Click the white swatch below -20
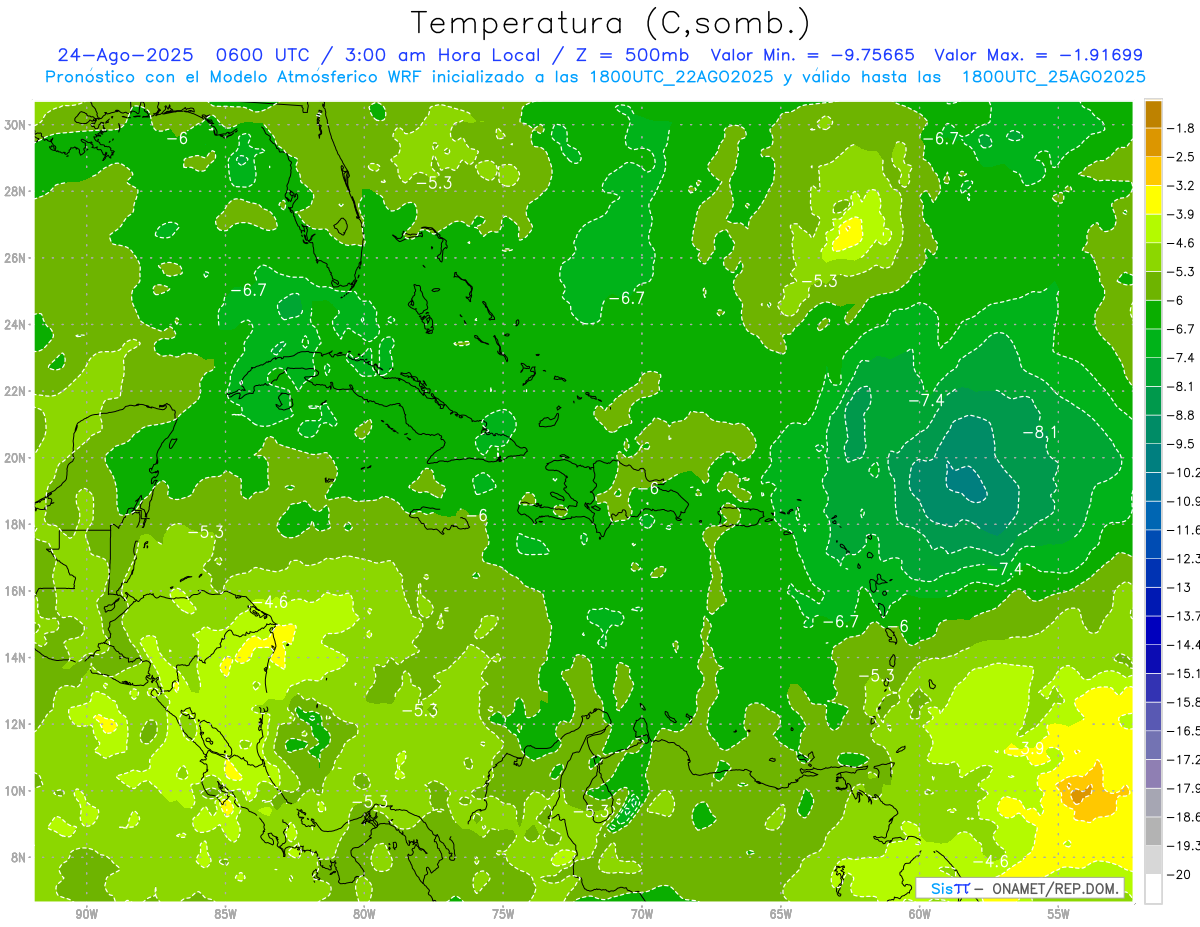This screenshot has width=1200, height=927. (x=1153, y=889)
